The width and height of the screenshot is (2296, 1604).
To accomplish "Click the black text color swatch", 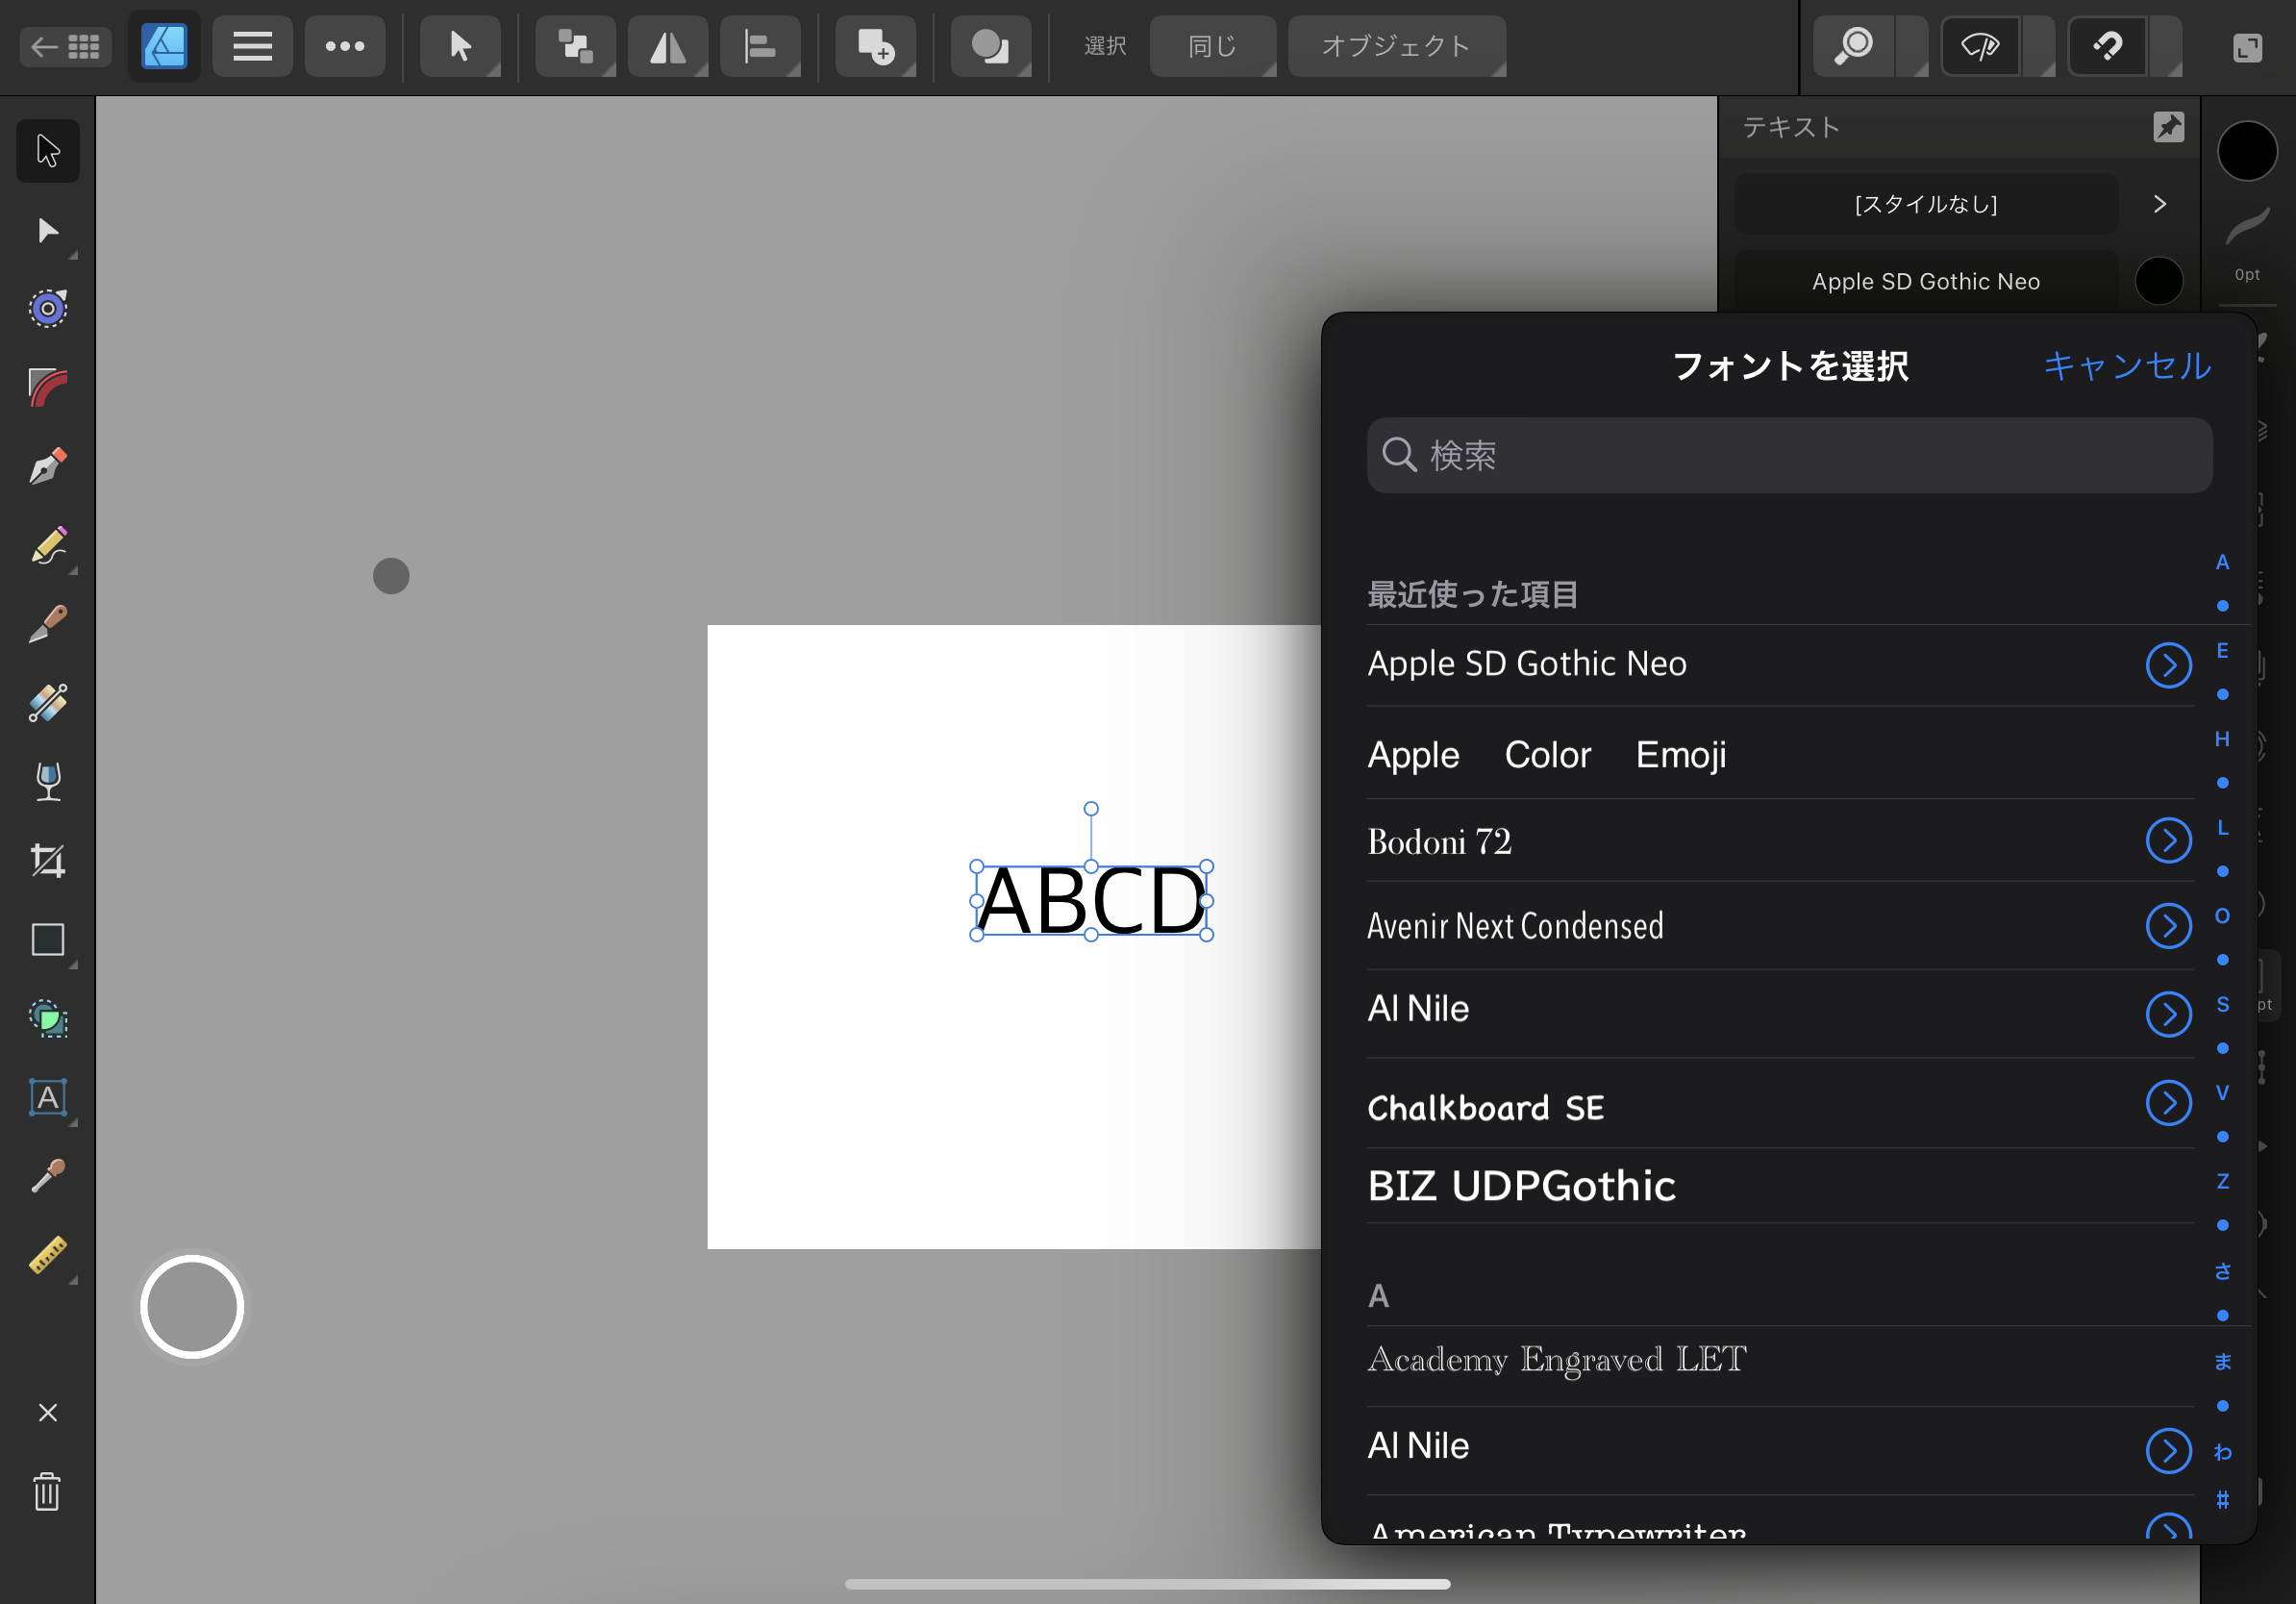I will coord(2159,281).
